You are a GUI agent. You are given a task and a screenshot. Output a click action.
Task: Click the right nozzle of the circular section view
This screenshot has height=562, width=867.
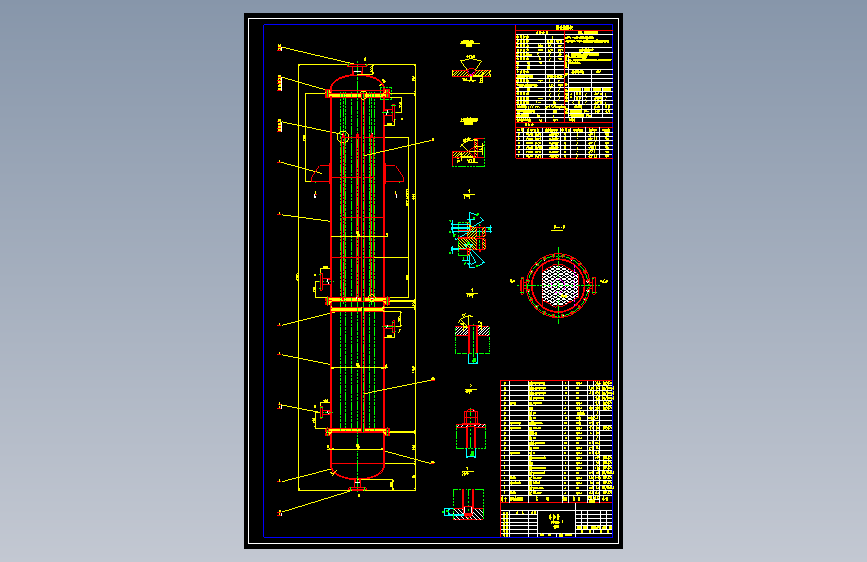(x=593, y=285)
